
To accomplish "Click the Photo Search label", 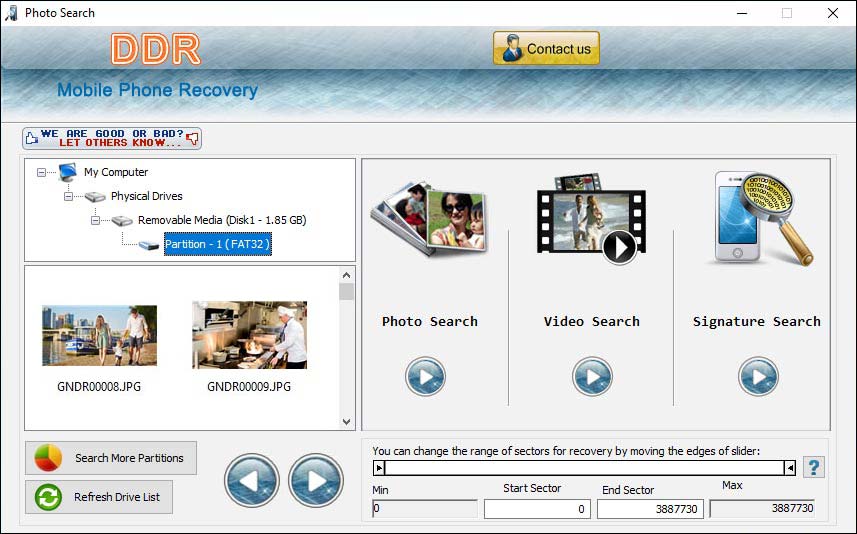I will 430,321.
